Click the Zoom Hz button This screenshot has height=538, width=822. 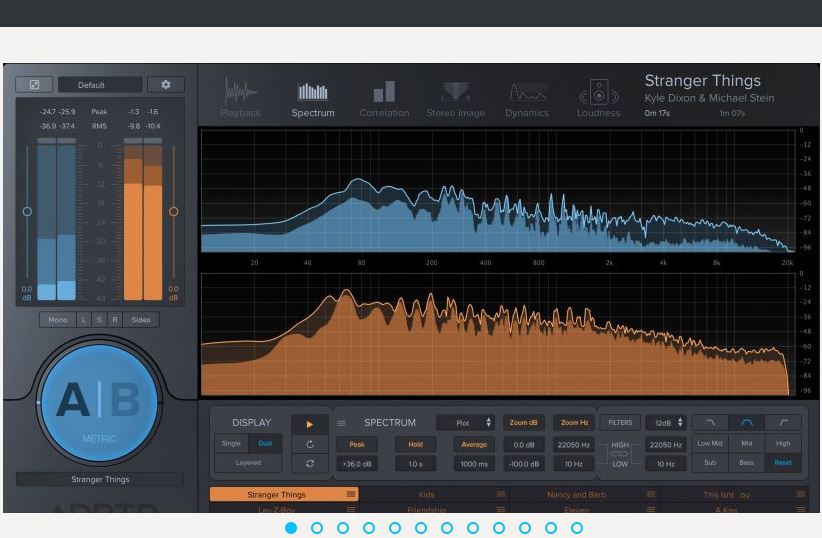574,423
